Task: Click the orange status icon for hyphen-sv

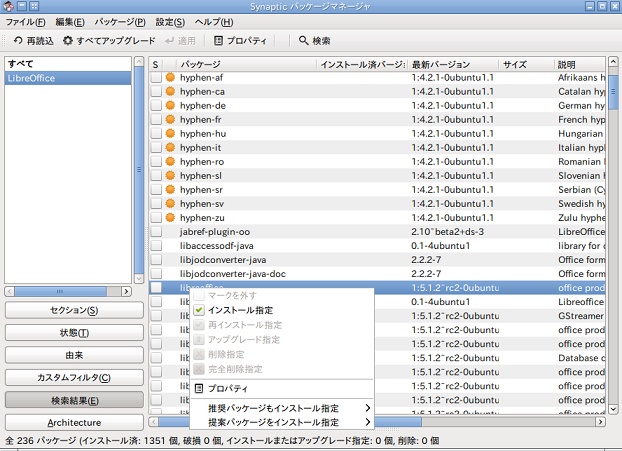Action: coord(170,203)
